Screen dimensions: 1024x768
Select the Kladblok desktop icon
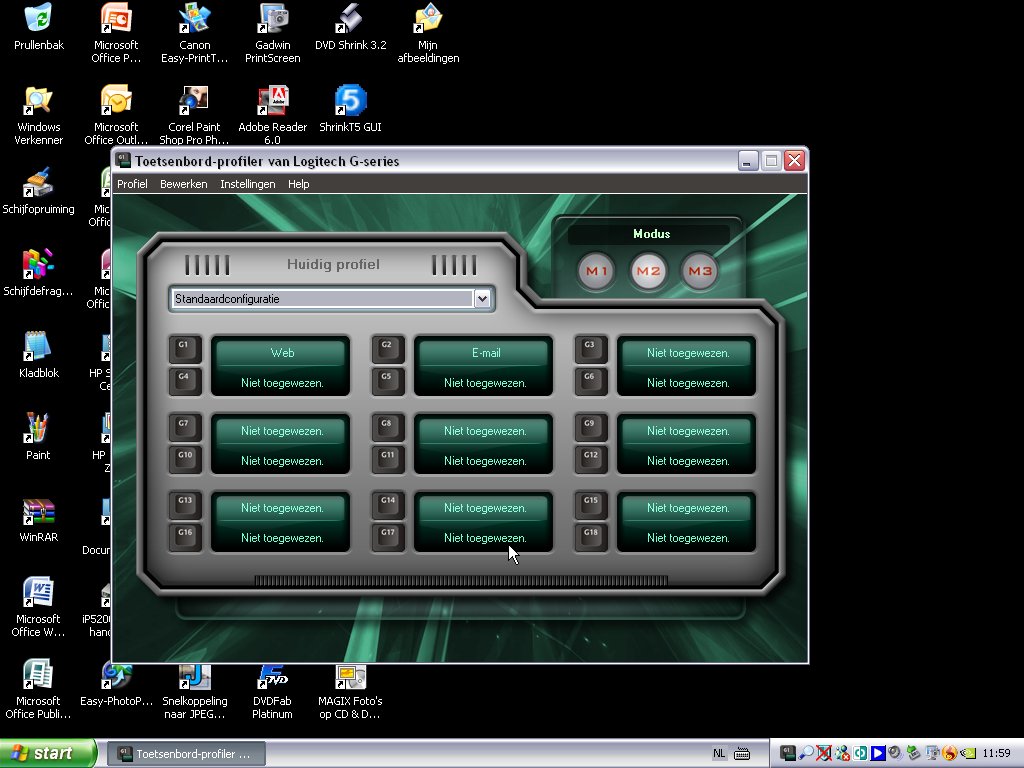pos(39,355)
